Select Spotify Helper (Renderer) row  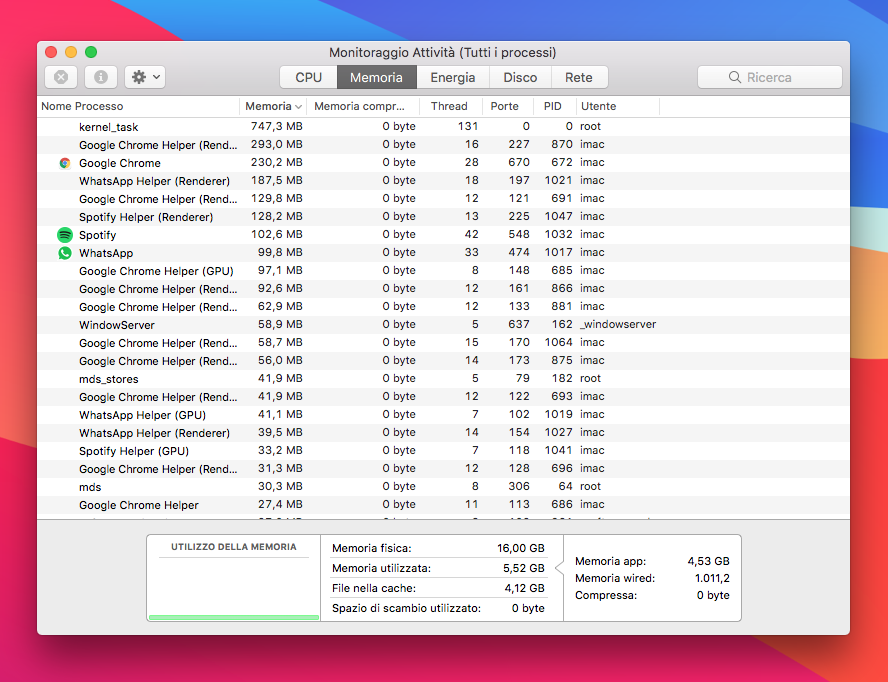click(x=443, y=217)
